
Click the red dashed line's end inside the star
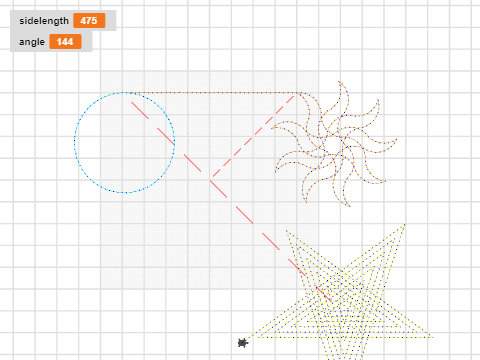point(332,302)
